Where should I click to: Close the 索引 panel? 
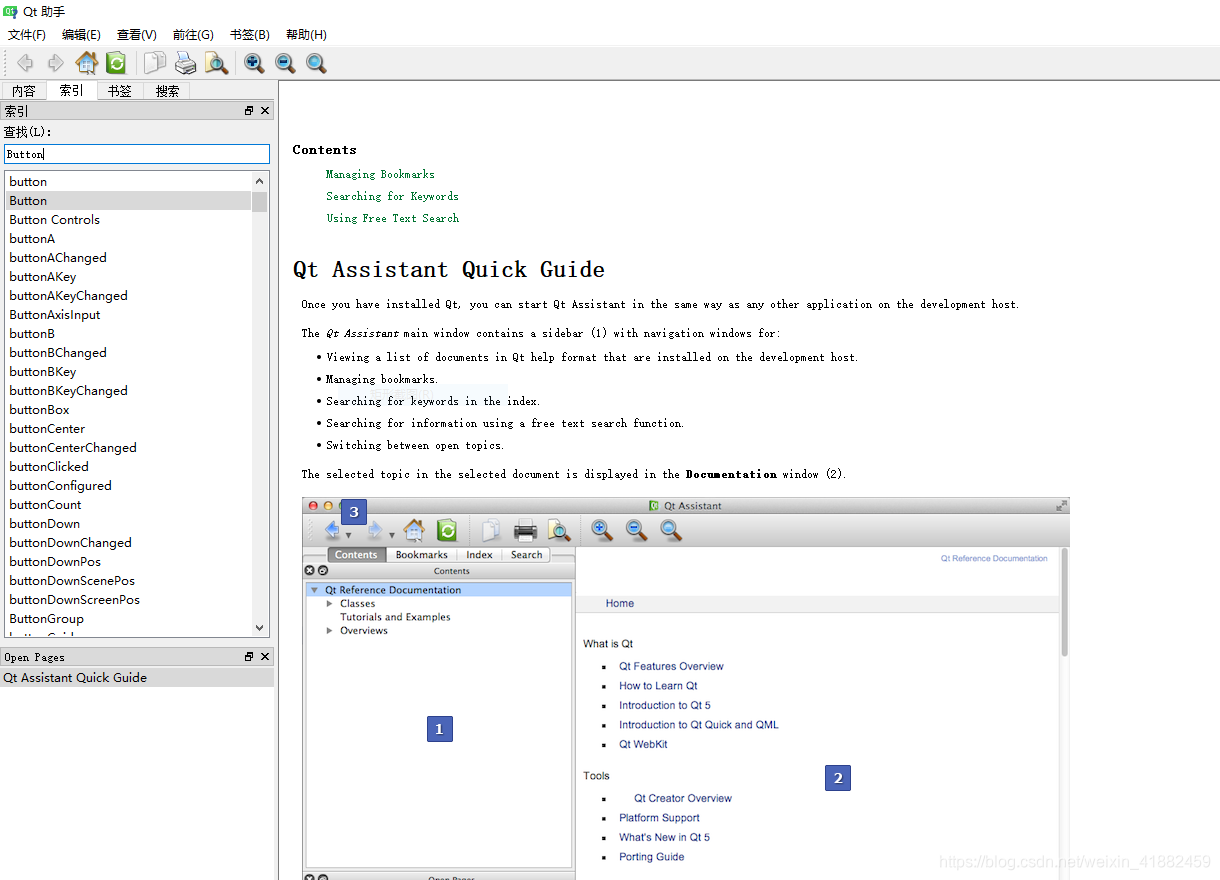coord(265,111)
